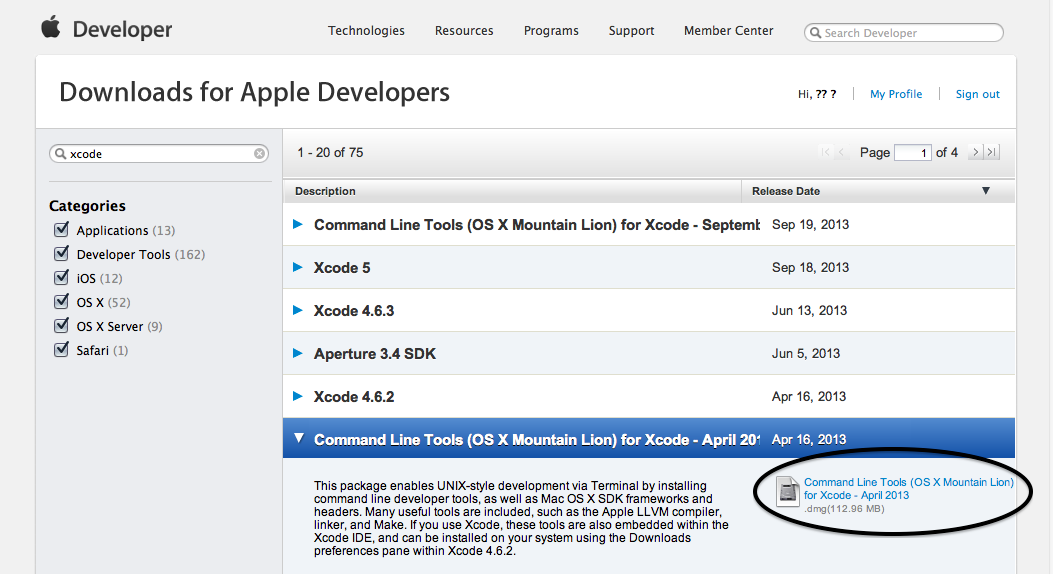The height and width of the screenshot is (574, 1053).
Task: Click magnifier icon in Search Developer field
Action: pyautogui.click(x=815, y=33)
